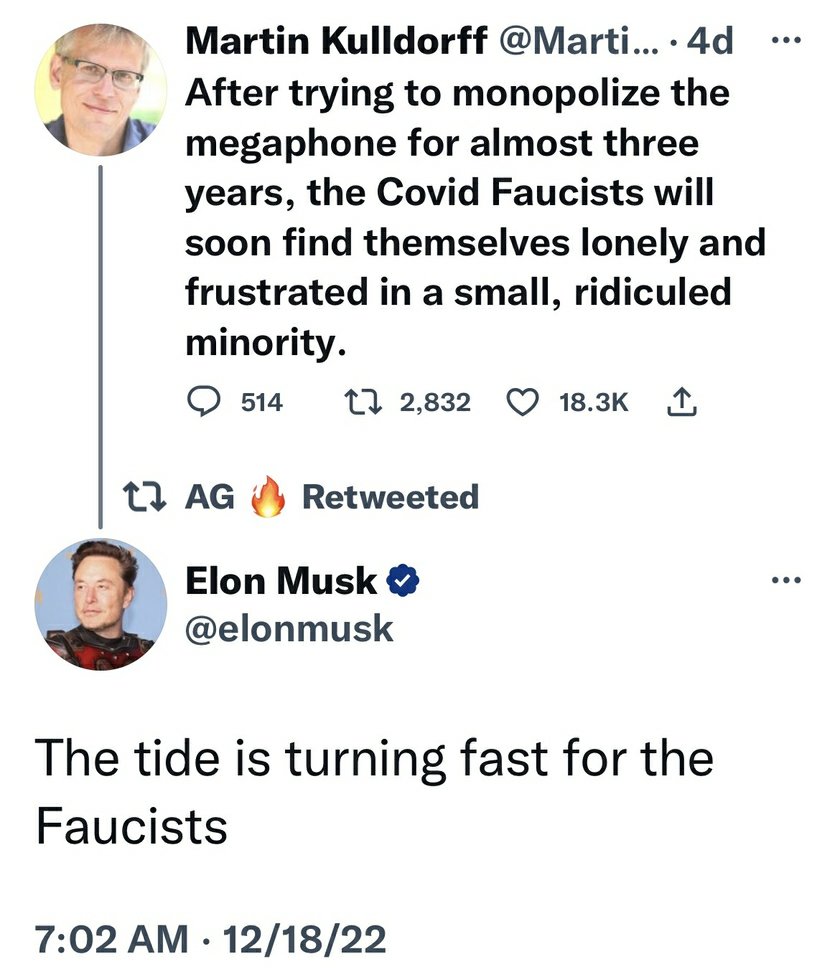Open more options on Martin Kulldorff's tweet
Screen dimensions: 840x977
tap(788, 41)
